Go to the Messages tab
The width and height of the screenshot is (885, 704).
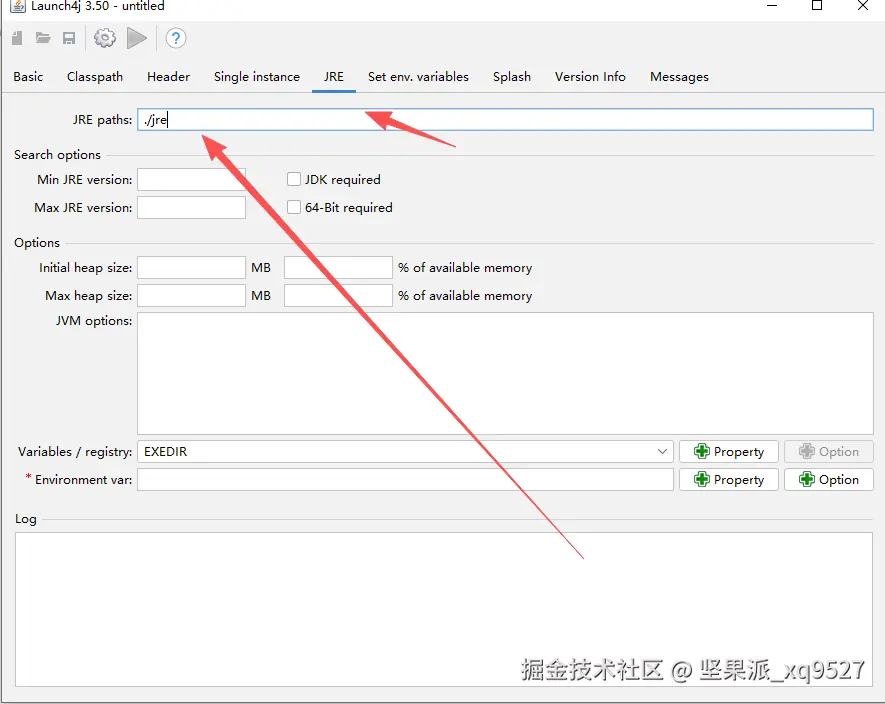click(x=680, y=77)
